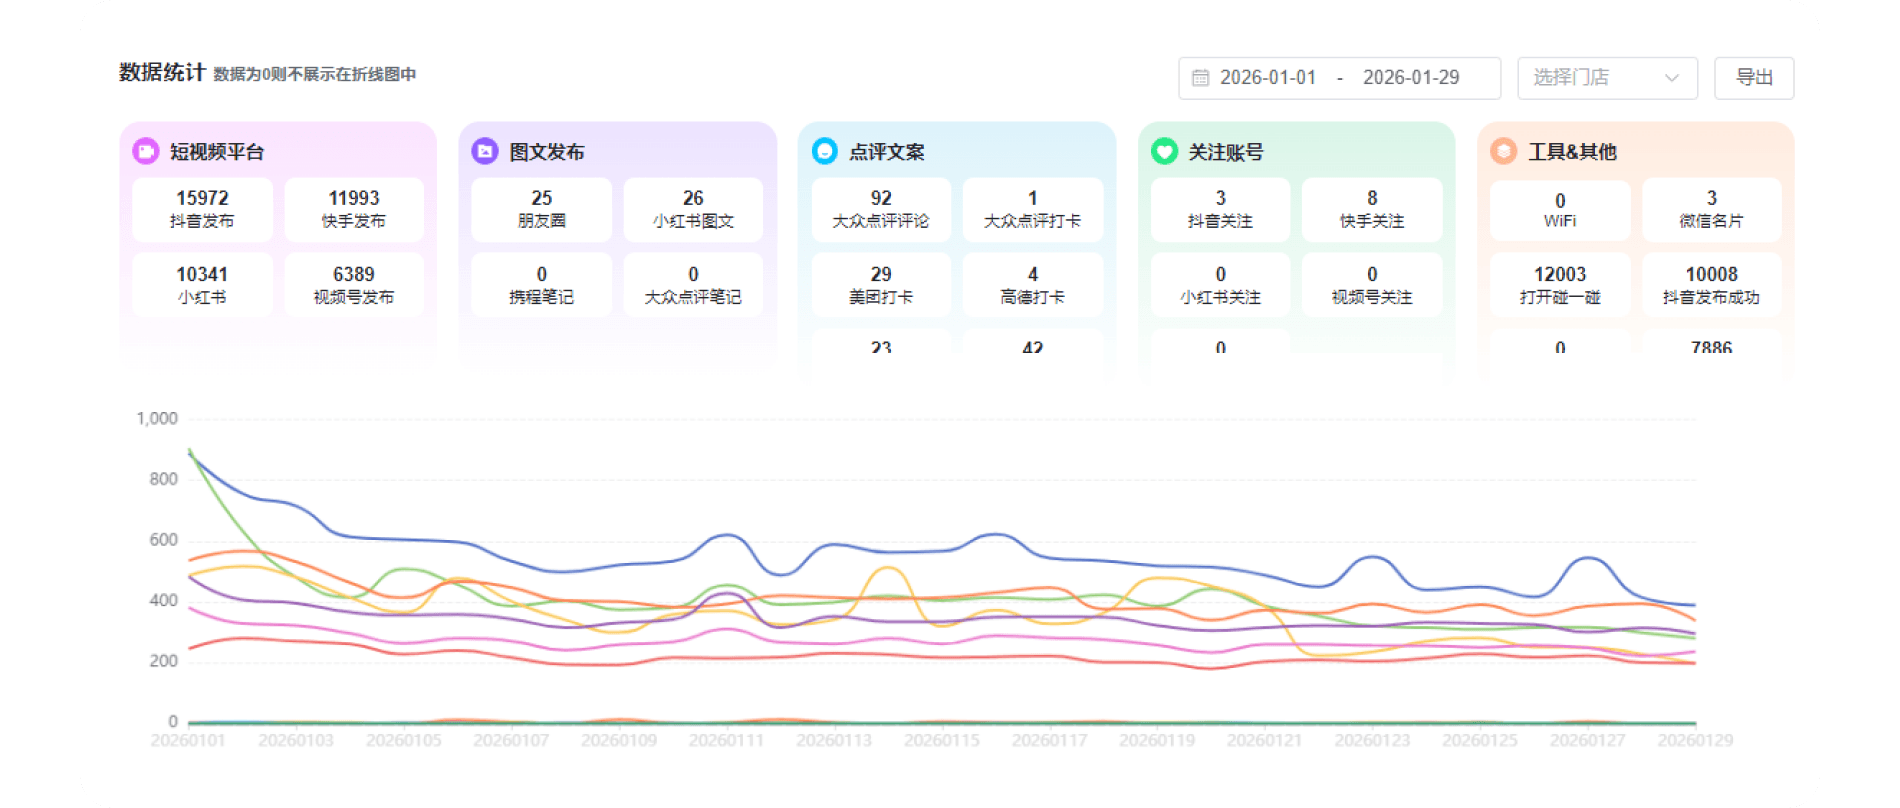This screenshot has width=1900, height=808.
Task: Click the pink short video platform icon
Action: point(146,151)
